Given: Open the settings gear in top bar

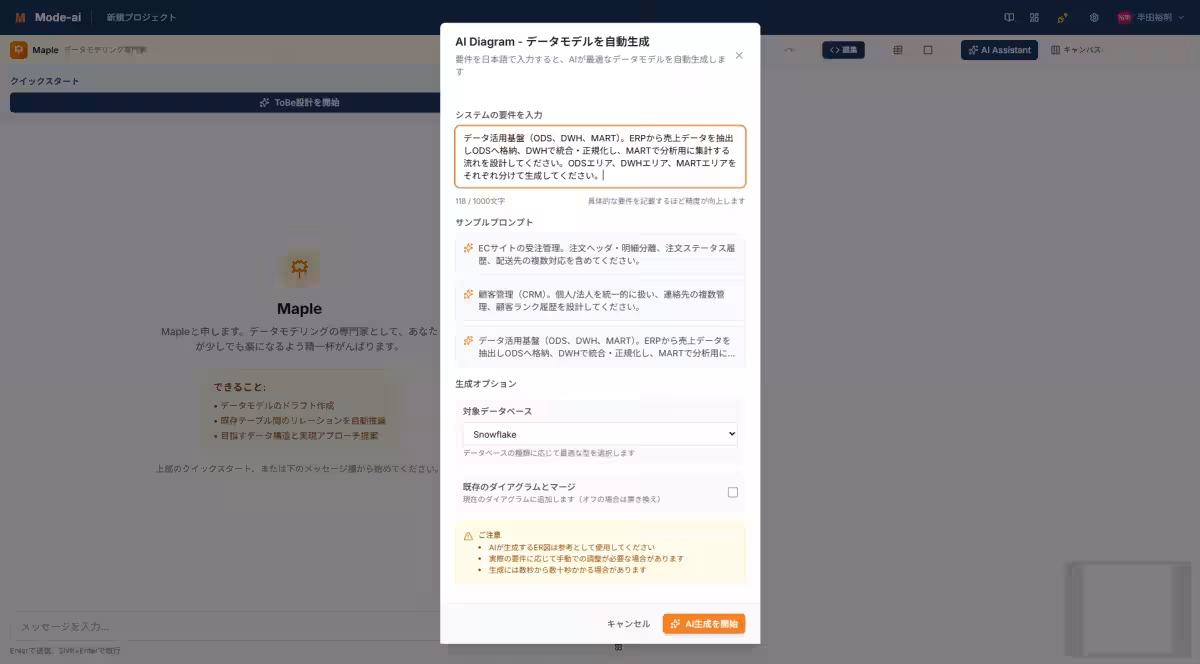Looking at the screenshot, I should pos(1093,17).
